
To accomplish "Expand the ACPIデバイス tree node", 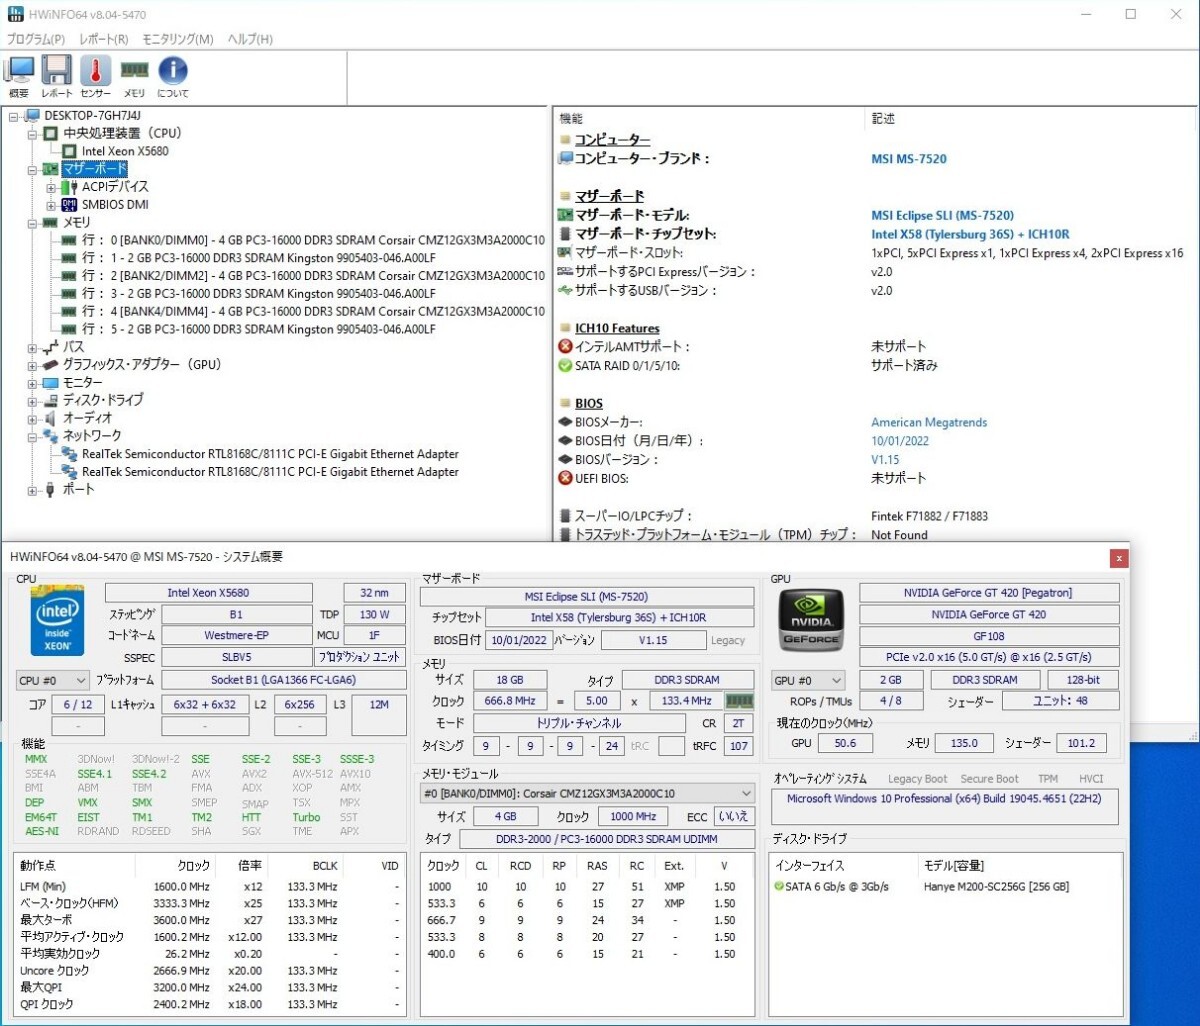I will tap(51, 187).
